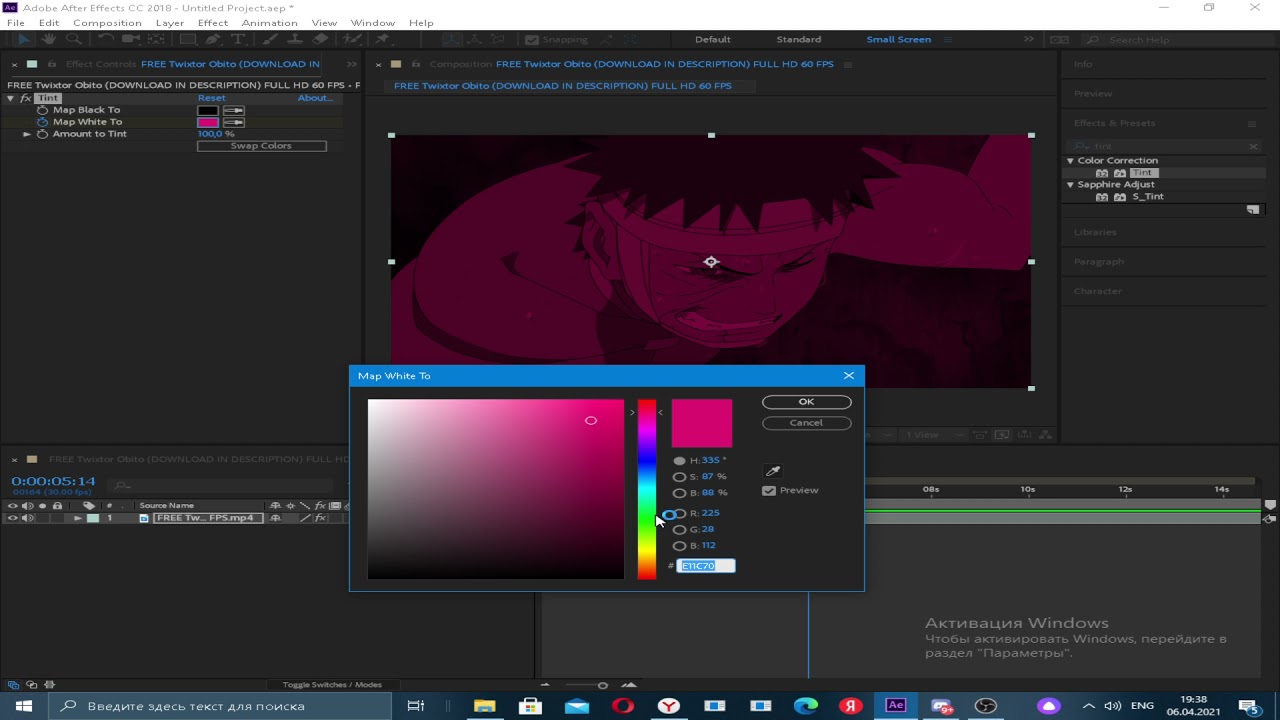Screen dimensions: 1280x720
Task: Open Effects & Presets panel menu
Action: point(1251,123)
